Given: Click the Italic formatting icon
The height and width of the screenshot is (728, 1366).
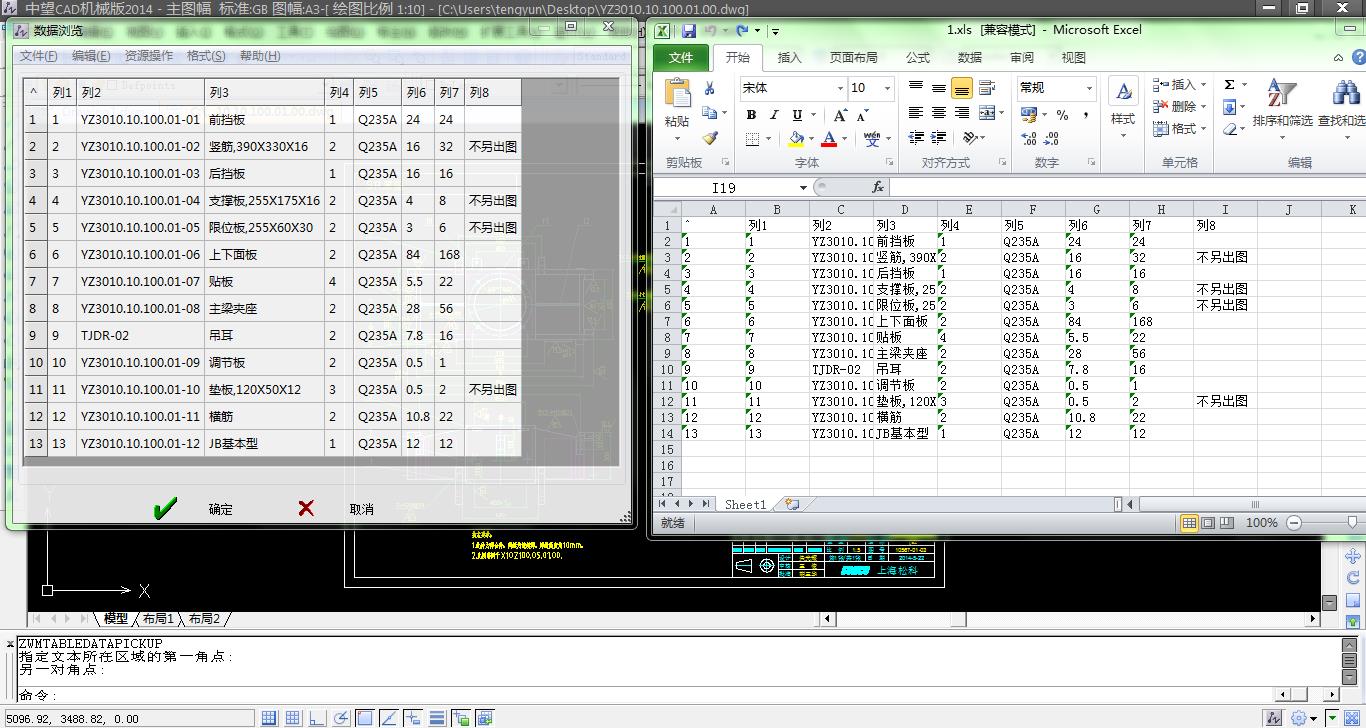Looking at the screenshot, I should pyautogui.click(x=774, y=115).
